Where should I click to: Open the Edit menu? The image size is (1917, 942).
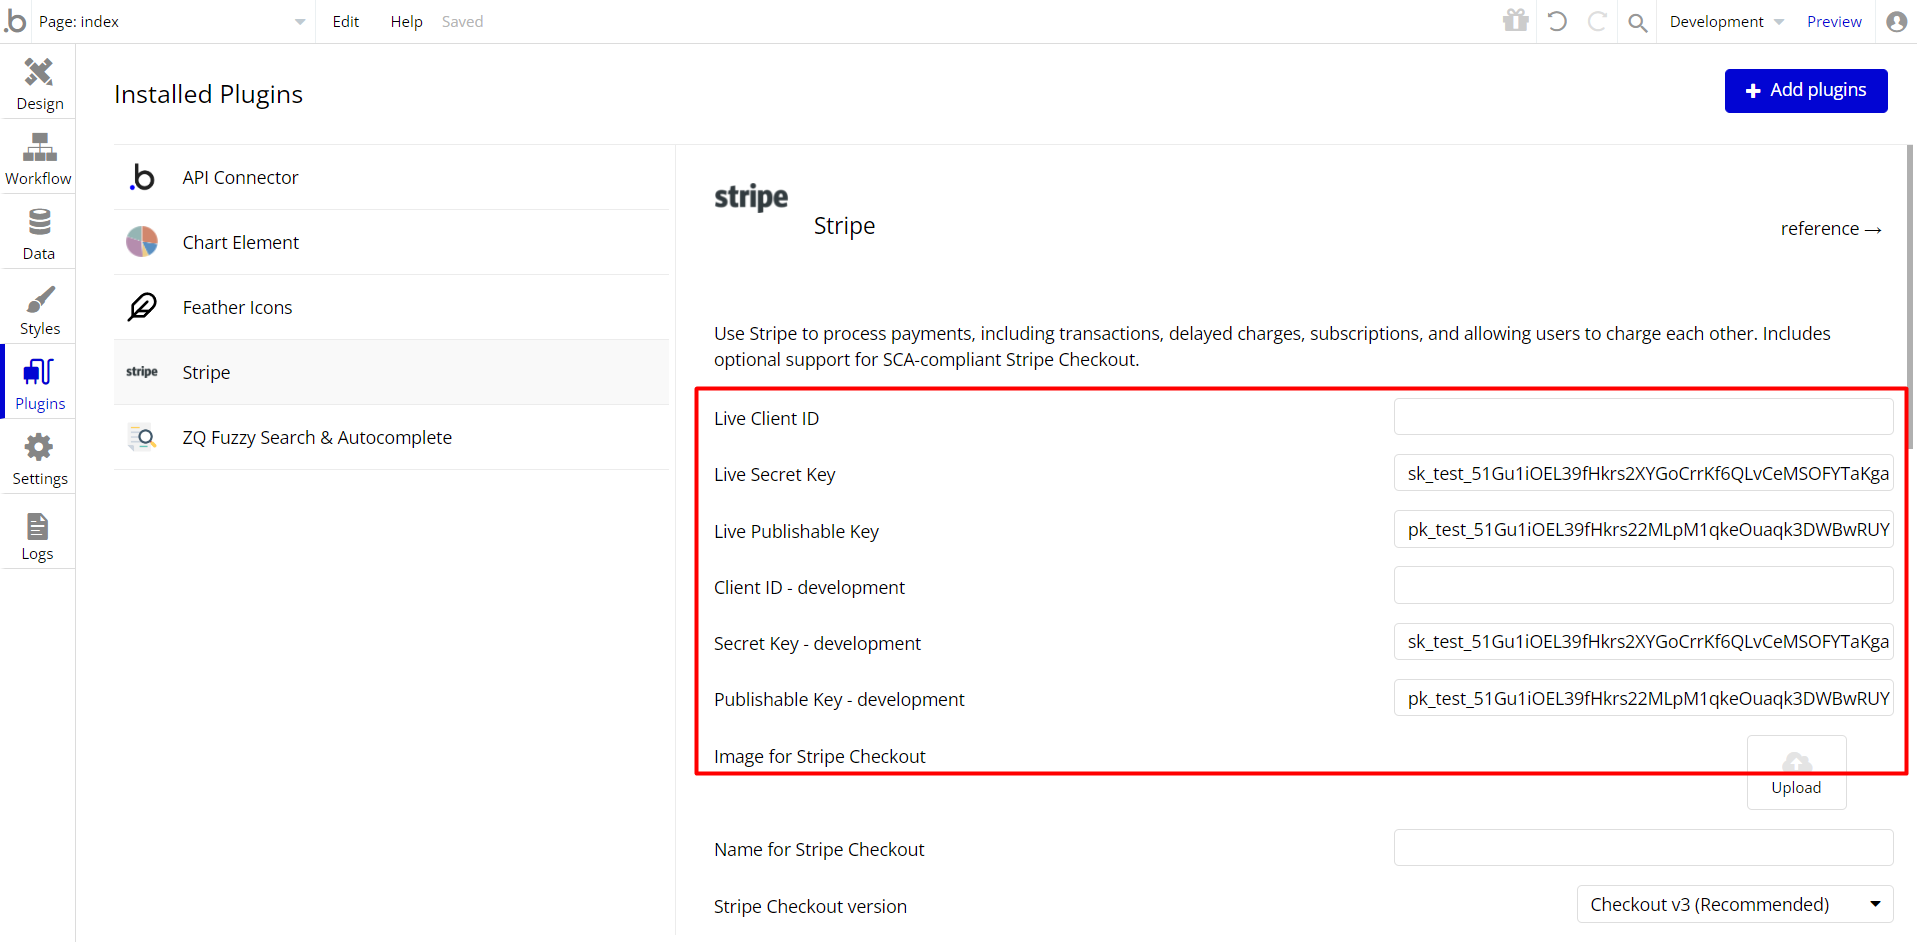pos(346,22)
